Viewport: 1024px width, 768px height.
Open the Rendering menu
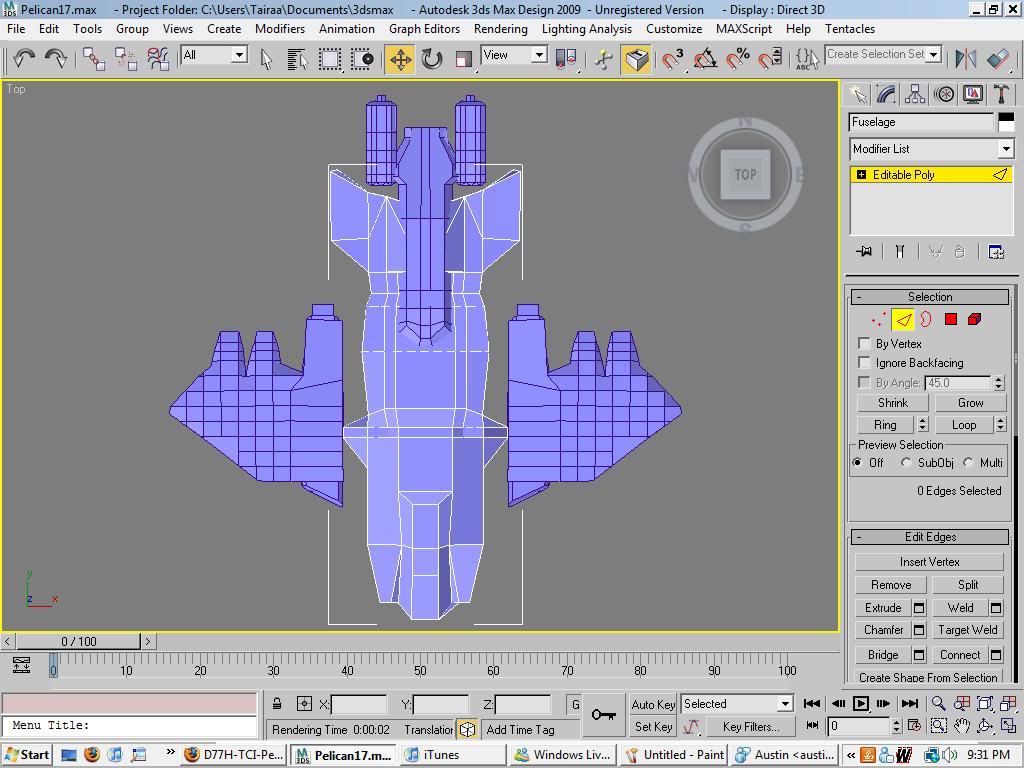coord(500,29)
